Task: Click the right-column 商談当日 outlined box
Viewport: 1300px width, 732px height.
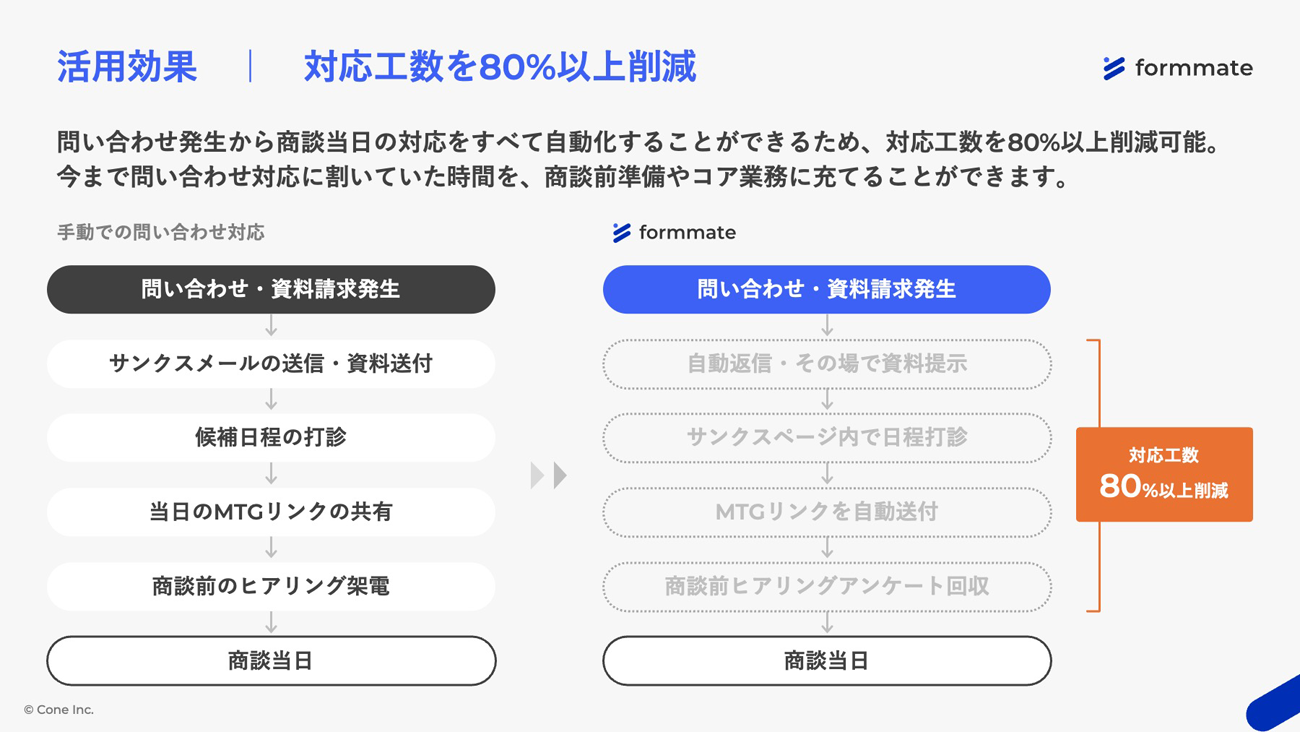Action: click(x=827, y=661)
